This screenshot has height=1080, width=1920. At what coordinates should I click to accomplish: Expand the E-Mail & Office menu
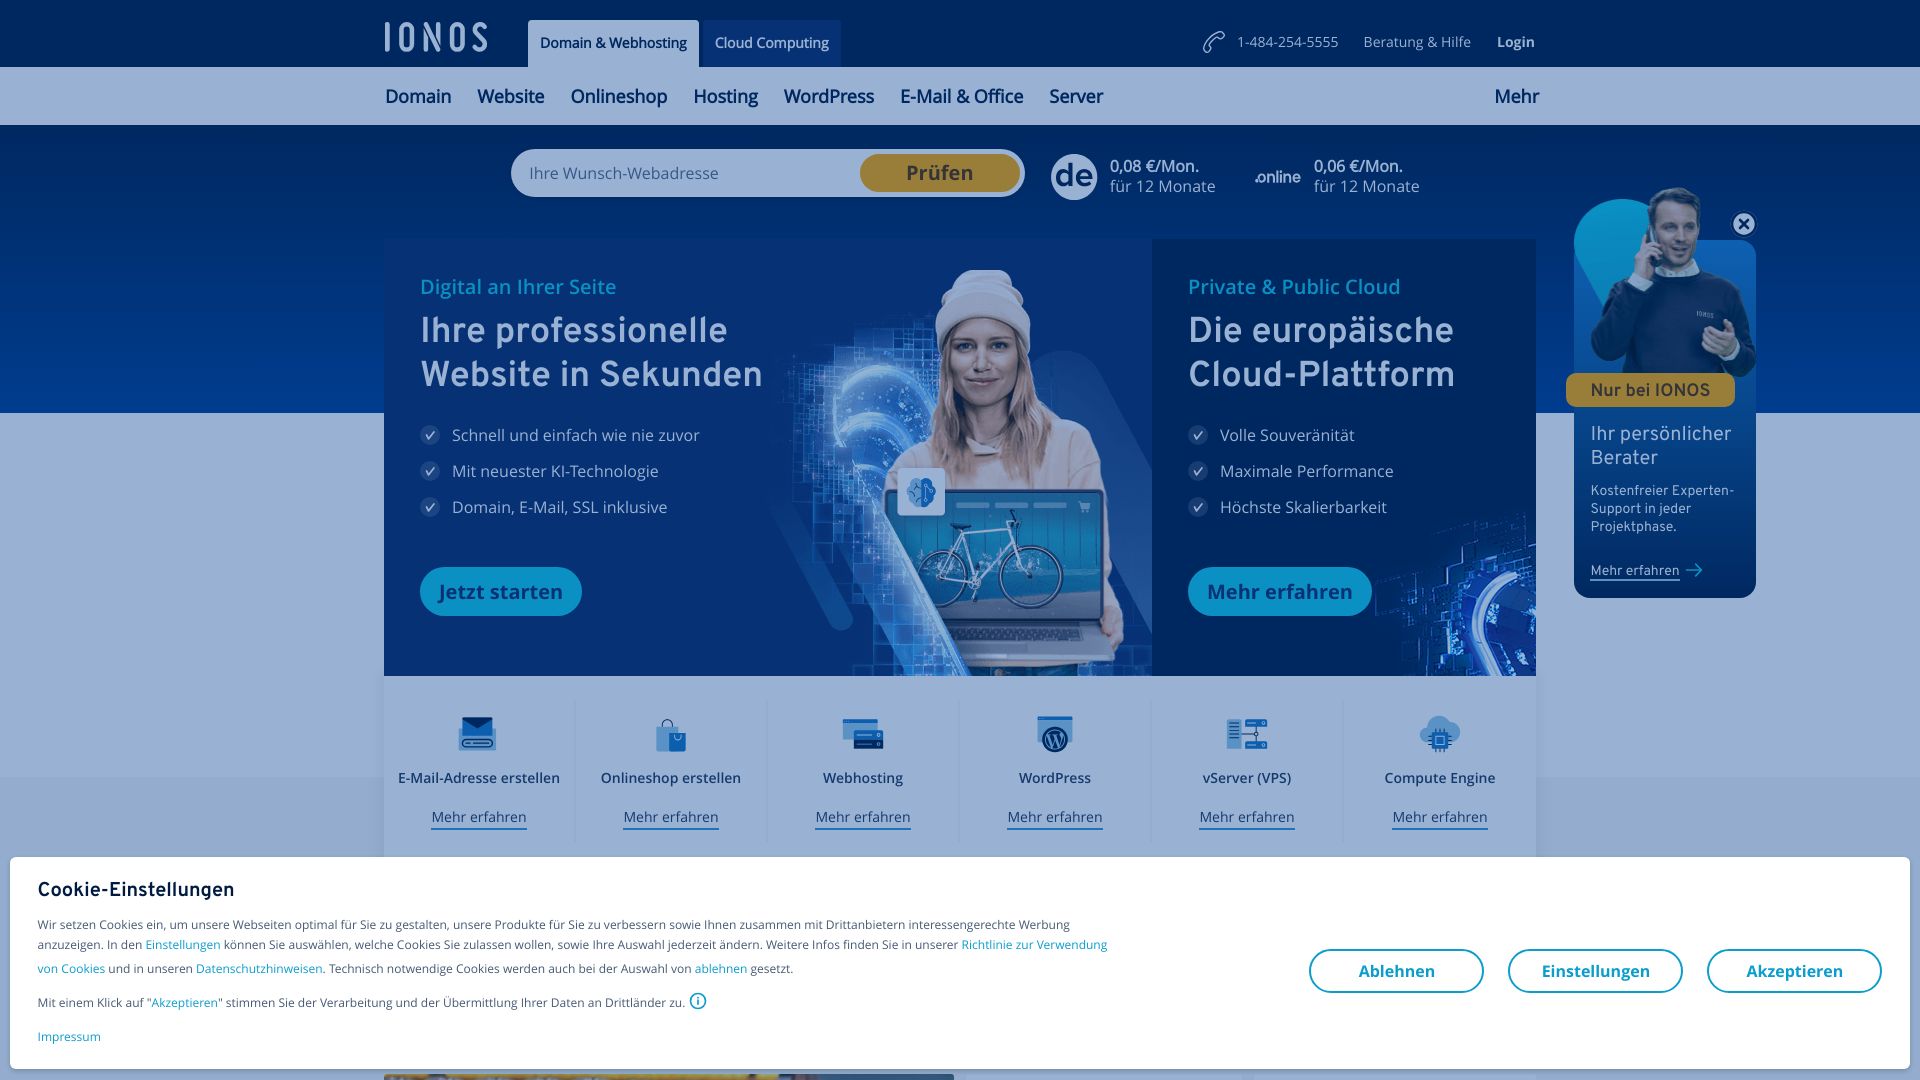click(x=961, y=97)
